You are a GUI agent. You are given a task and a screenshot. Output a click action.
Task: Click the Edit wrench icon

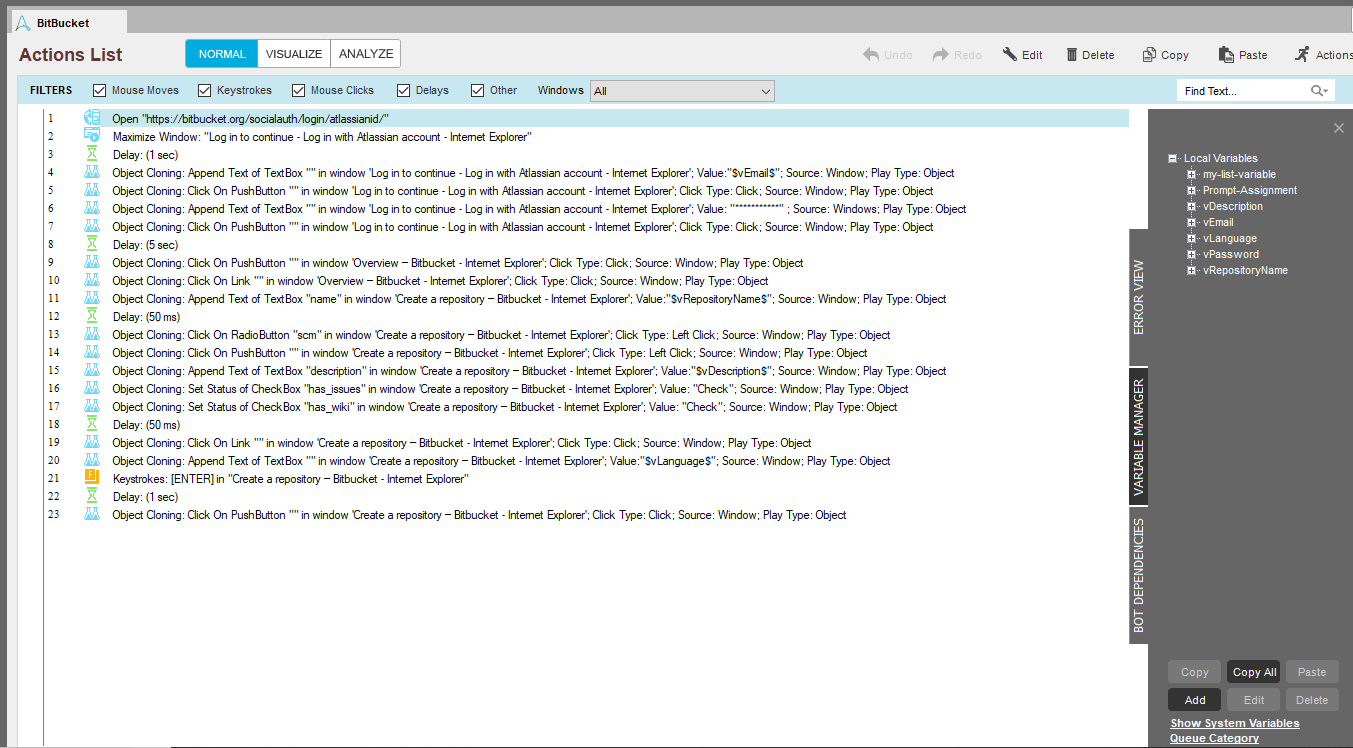(x=1010, y=55)
